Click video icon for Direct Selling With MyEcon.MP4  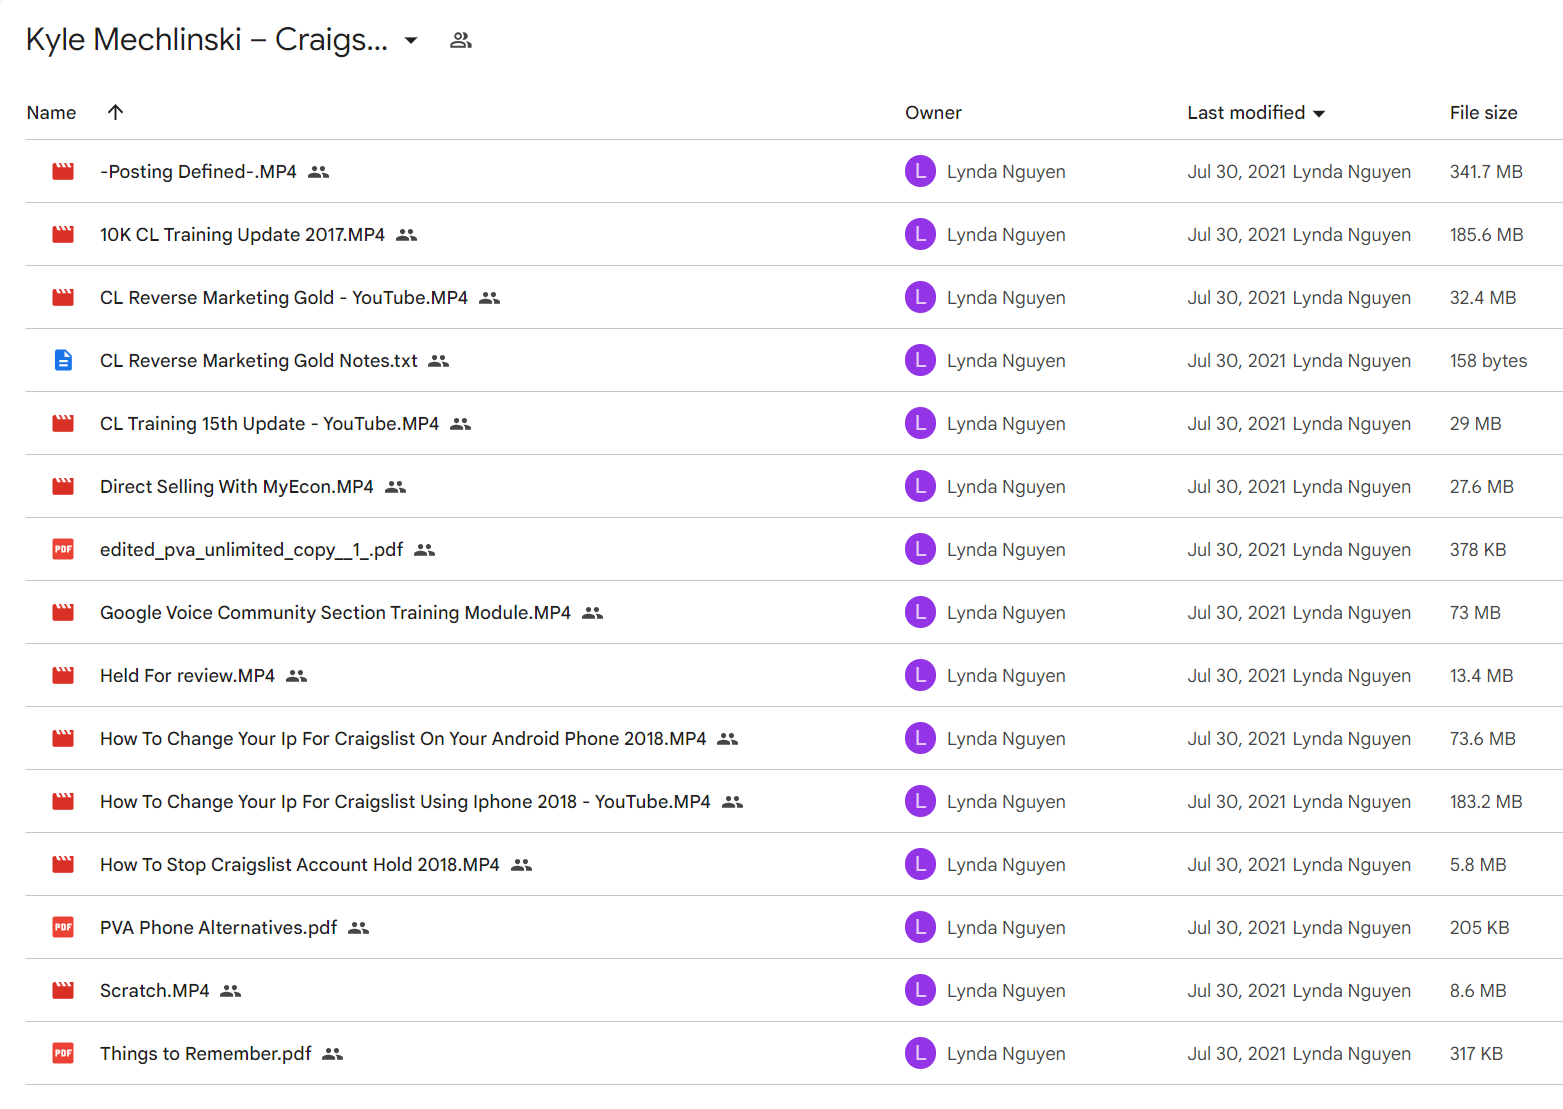tap(63, 487)
